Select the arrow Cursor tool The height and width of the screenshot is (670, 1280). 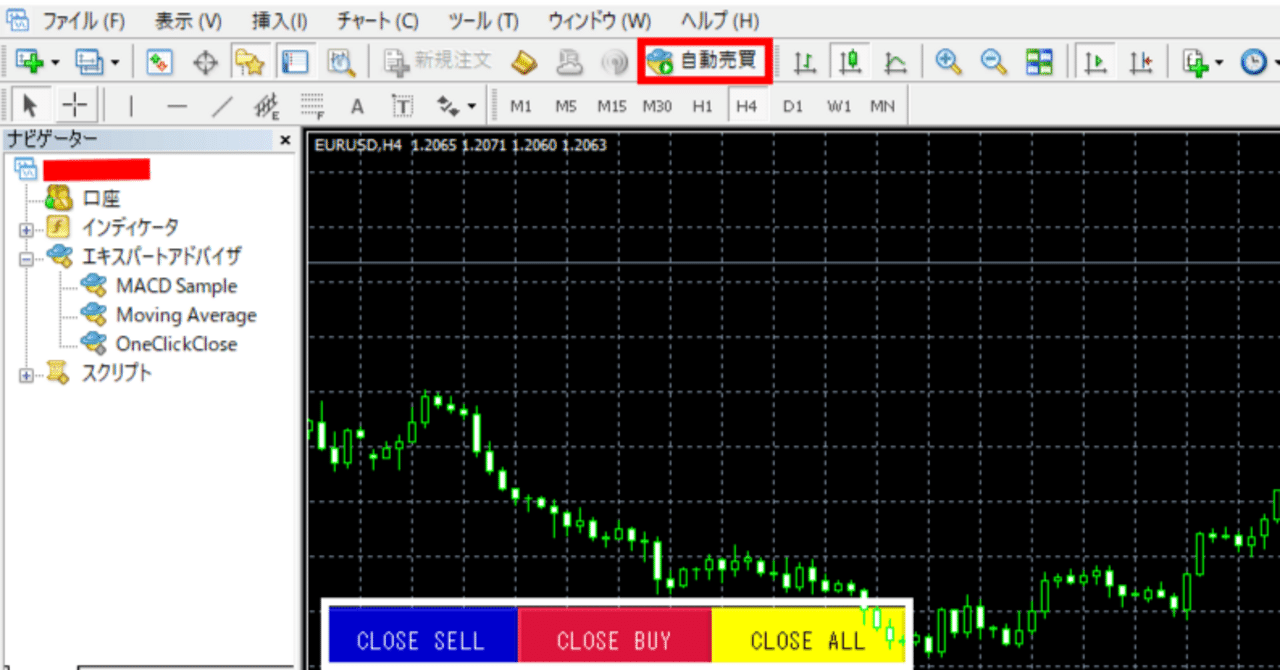[30, 105]
